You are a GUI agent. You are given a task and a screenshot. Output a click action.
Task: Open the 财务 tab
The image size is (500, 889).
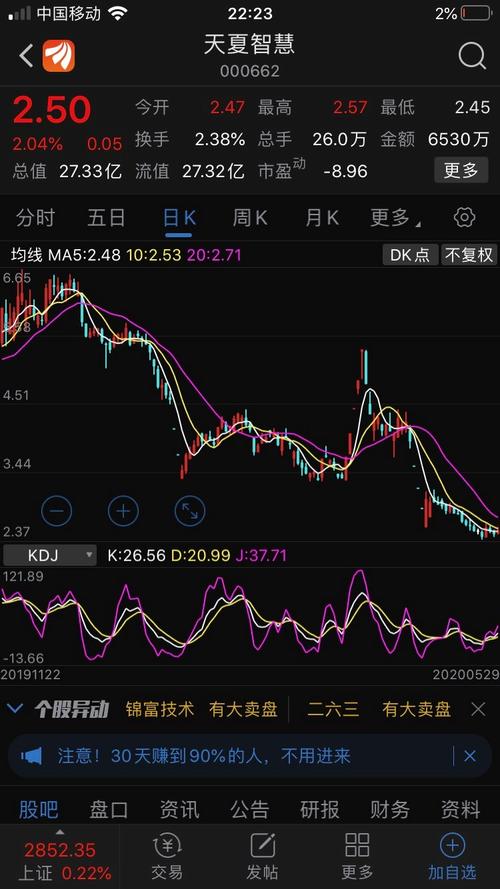(x=390, y=810)
